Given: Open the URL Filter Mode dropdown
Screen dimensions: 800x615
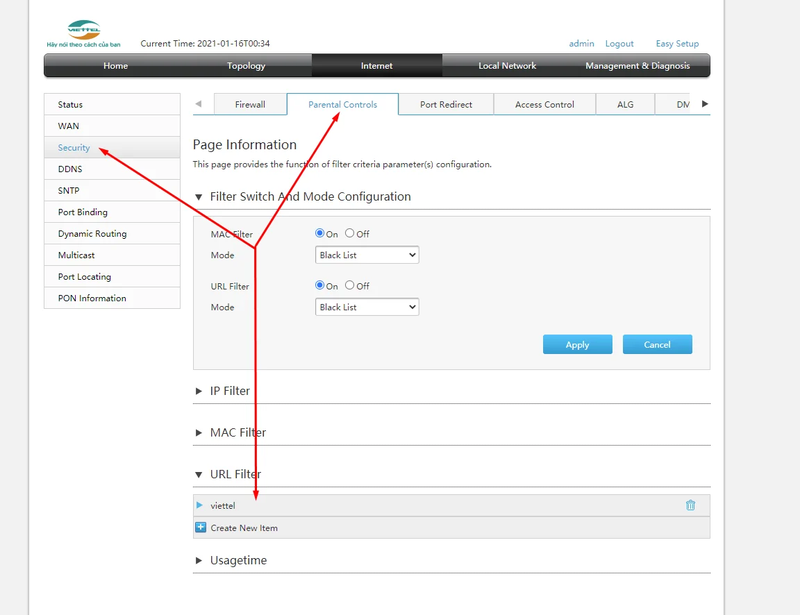Looking at the screenshot, I should 367,307.
